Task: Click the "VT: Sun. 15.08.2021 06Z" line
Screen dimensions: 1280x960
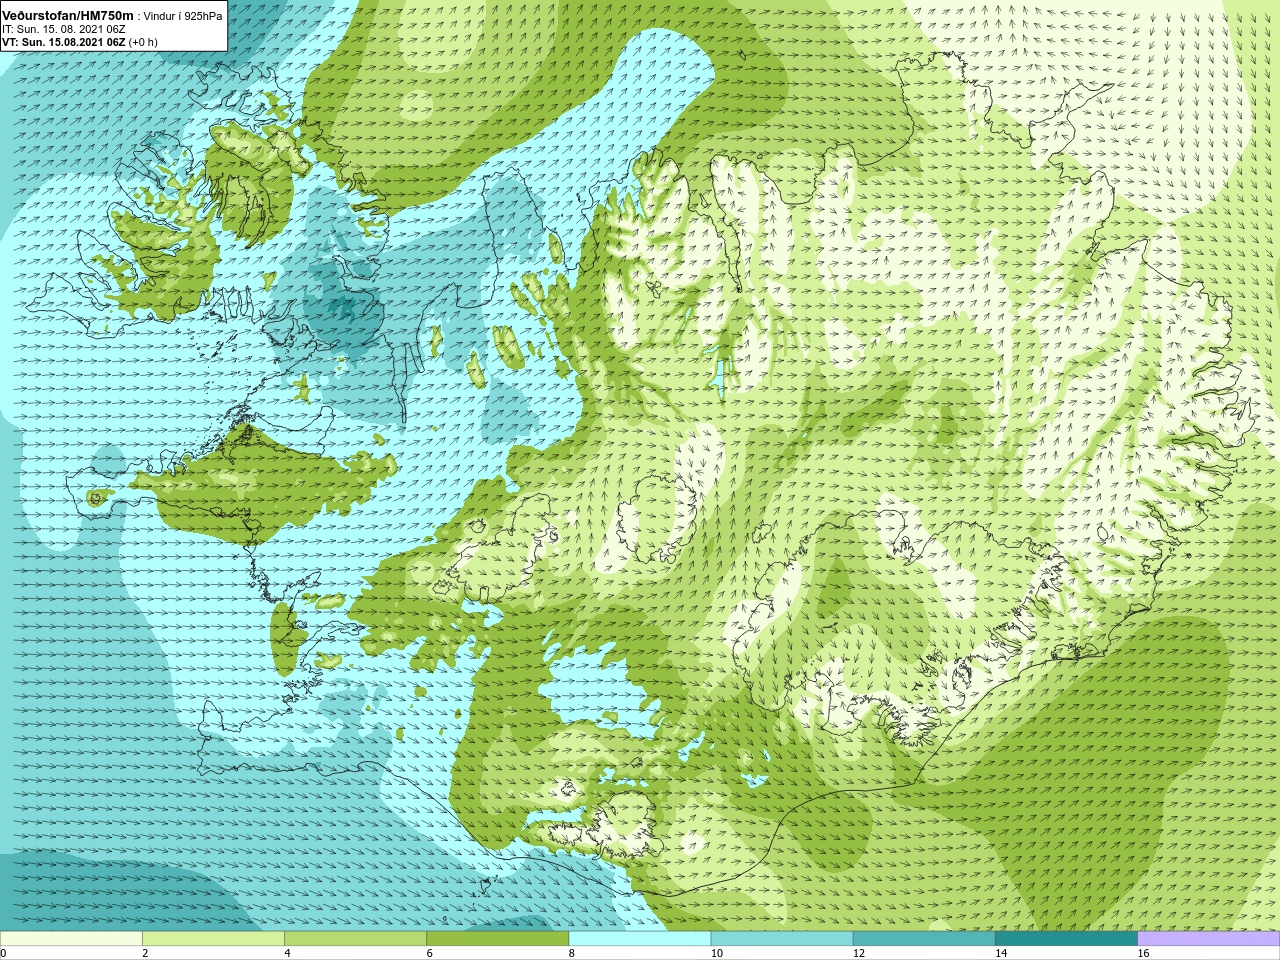Action: 64,42
